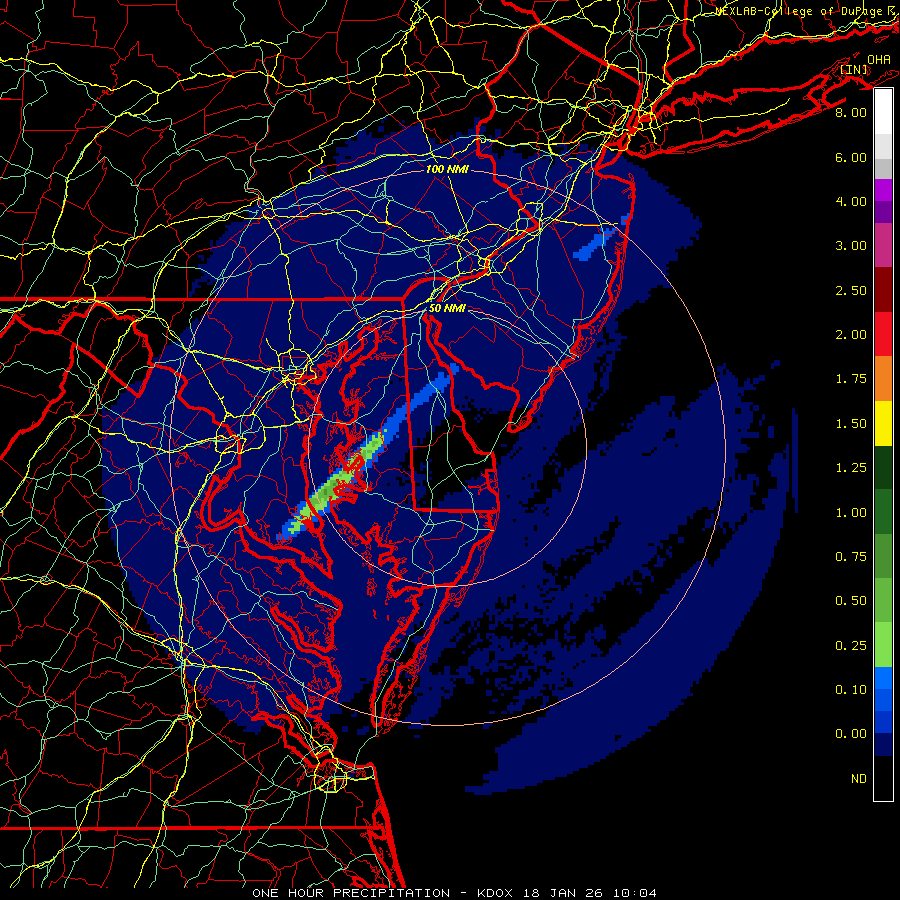The width and height of the screenshot is (900, 900).
Task: Select the 4.00 legend label
Action: coord(851,201)
